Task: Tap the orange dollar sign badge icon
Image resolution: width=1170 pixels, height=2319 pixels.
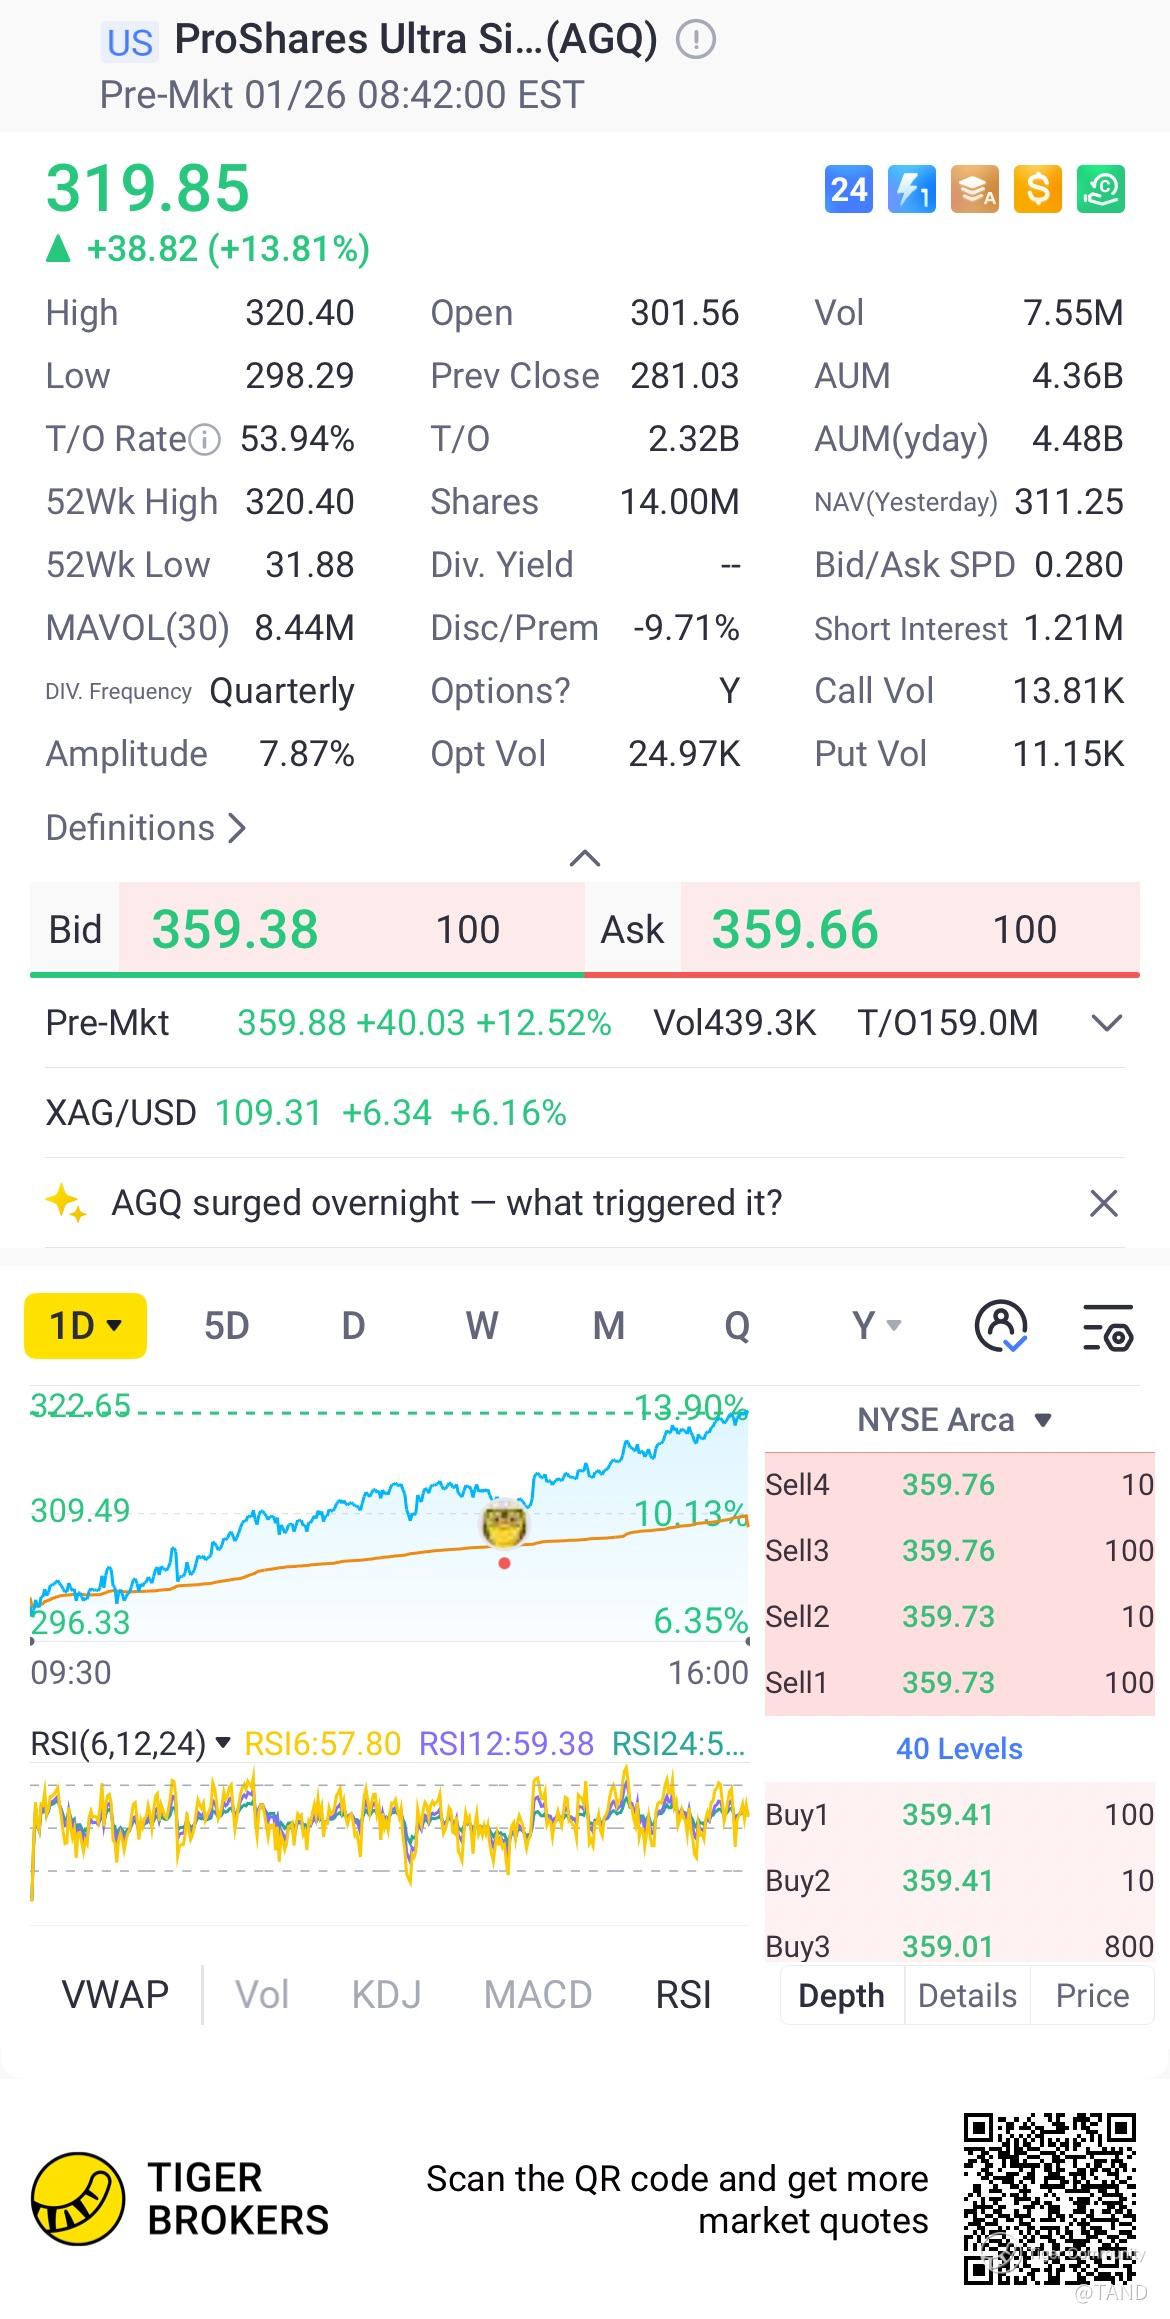Action: pyautogui.click(x=1037, y=189)
